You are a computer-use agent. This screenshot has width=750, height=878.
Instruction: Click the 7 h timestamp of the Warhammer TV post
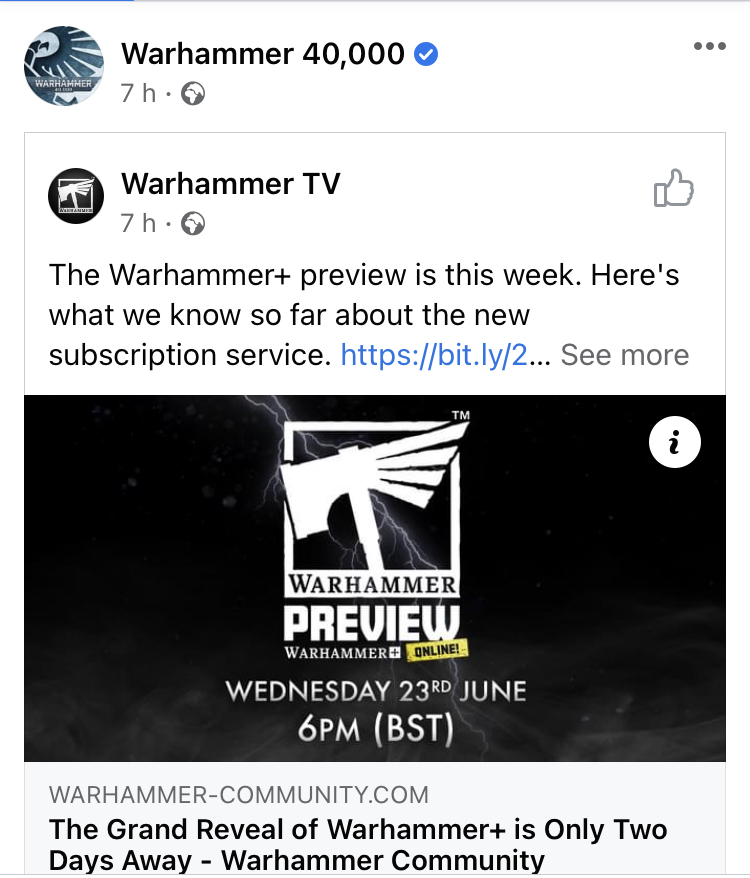click(138, 223)
